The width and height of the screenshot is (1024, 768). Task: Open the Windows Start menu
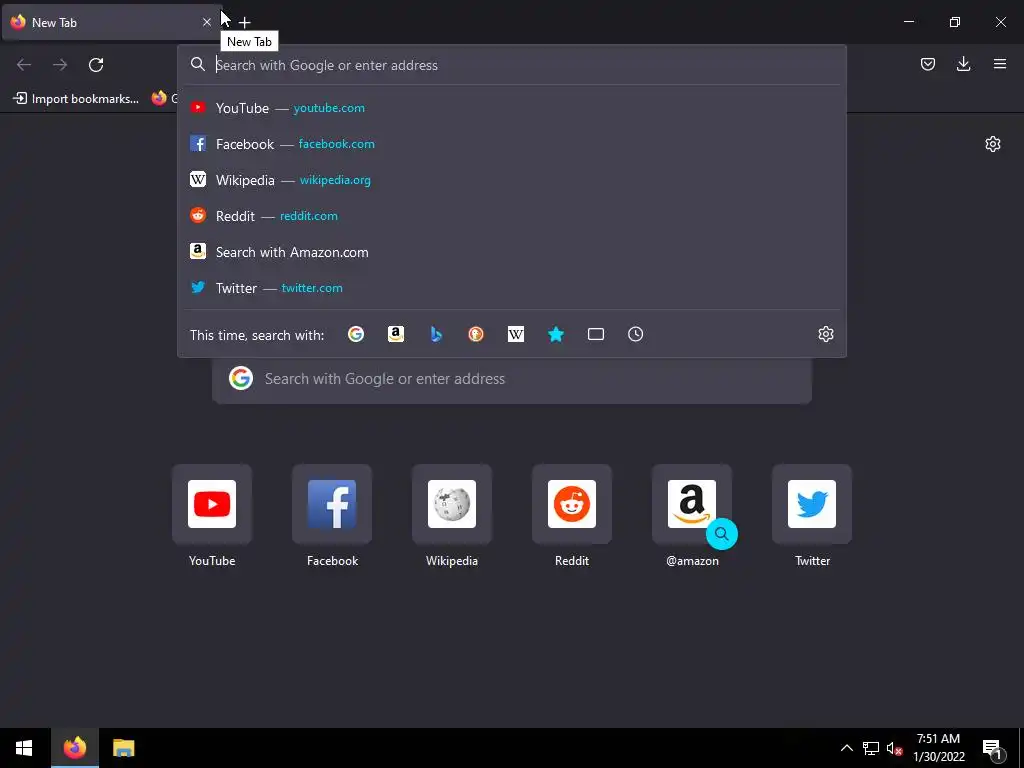[24, 748]
